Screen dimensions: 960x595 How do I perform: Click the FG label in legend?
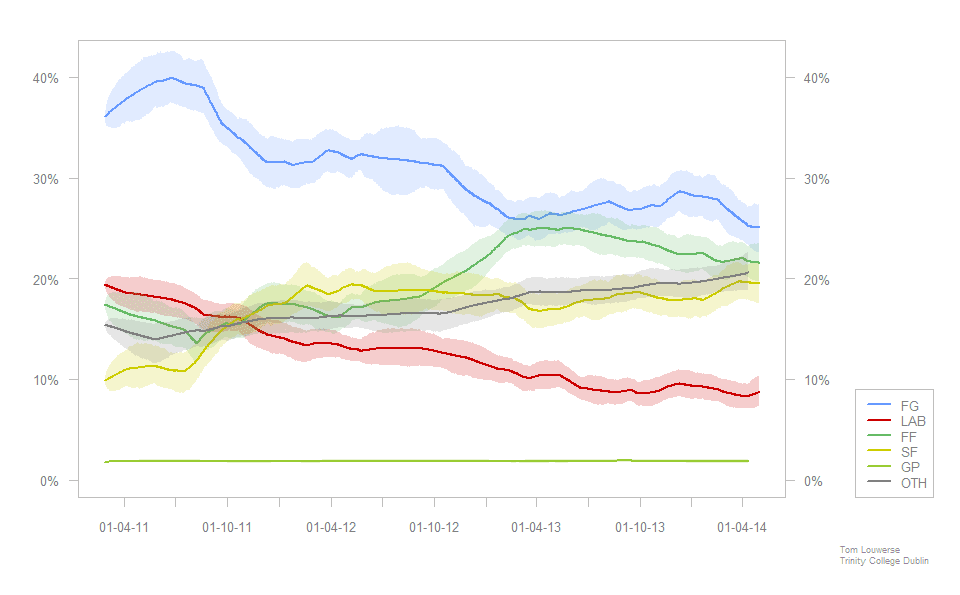pos(909,405)
